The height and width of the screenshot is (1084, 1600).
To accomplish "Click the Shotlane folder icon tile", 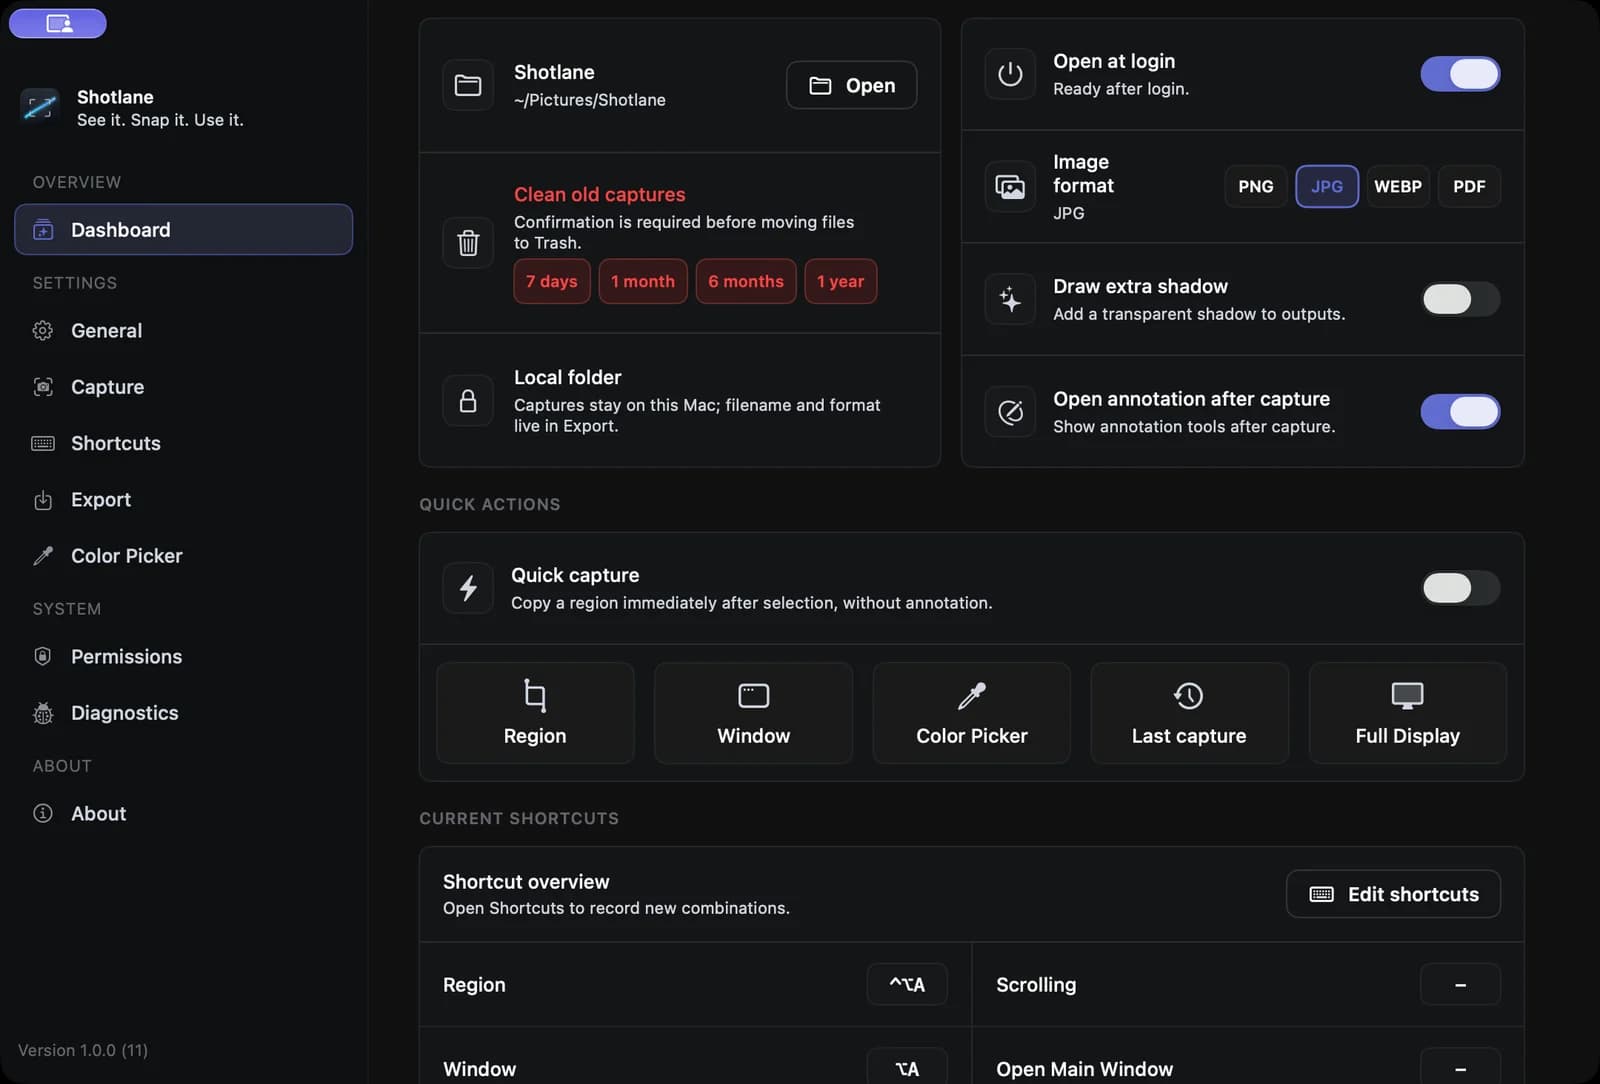I will coord(468,85).
